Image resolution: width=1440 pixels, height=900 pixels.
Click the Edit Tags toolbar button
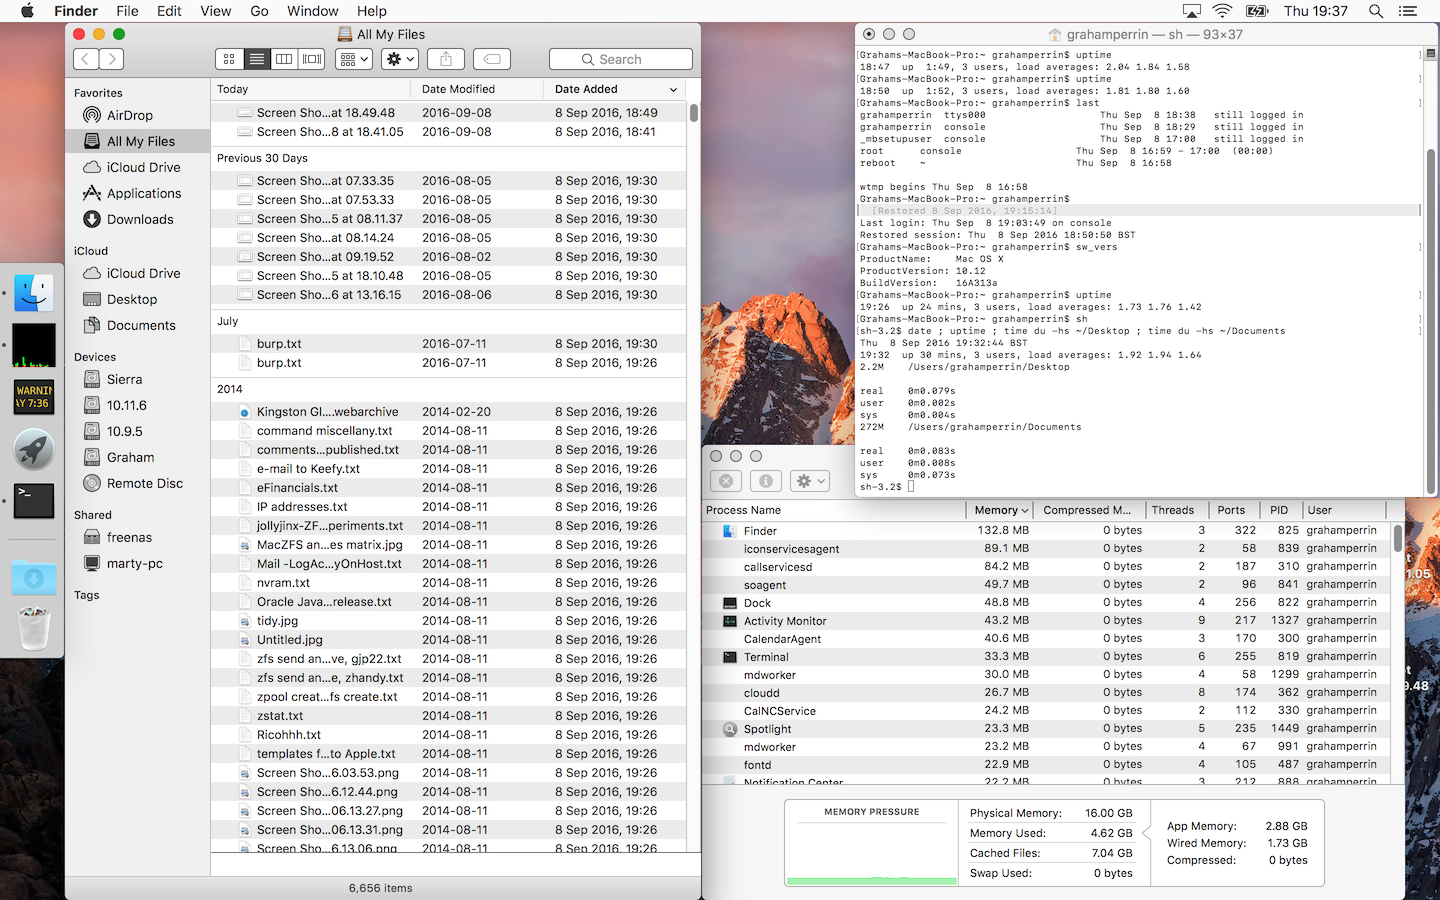point(492,59)
